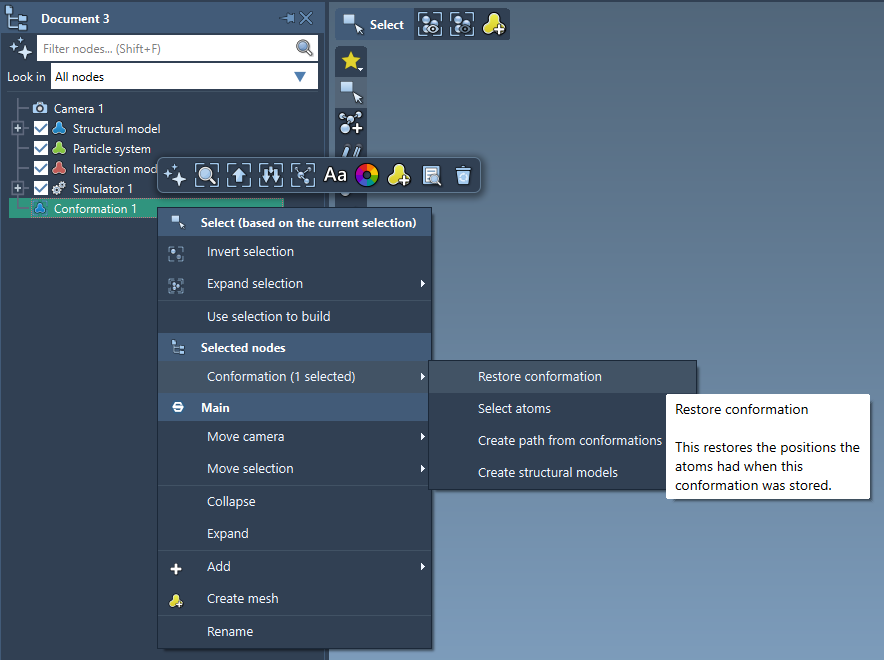Click the Filter nodes search field
This screenshot has width=884, height=660.
(x=165, y=48)
